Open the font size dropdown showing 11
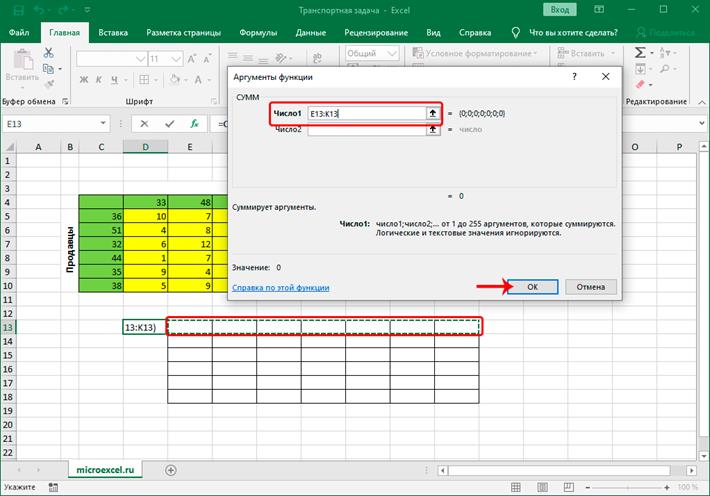Image resolution: width=710 pixels, height=496 pixels. 177,59
